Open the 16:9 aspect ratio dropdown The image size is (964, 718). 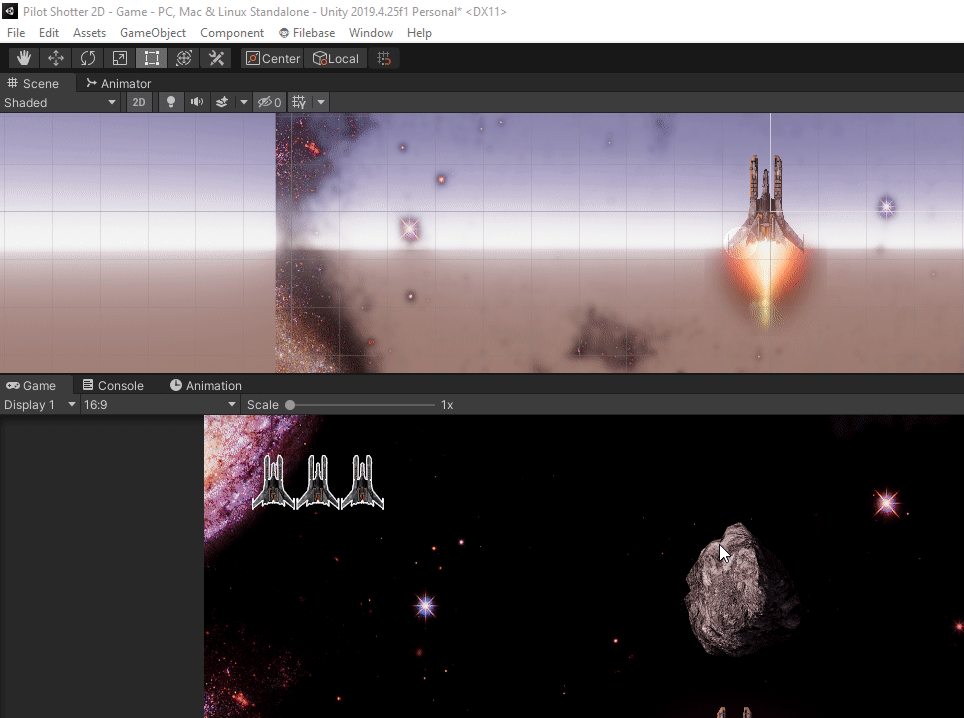tap(160, 404)
